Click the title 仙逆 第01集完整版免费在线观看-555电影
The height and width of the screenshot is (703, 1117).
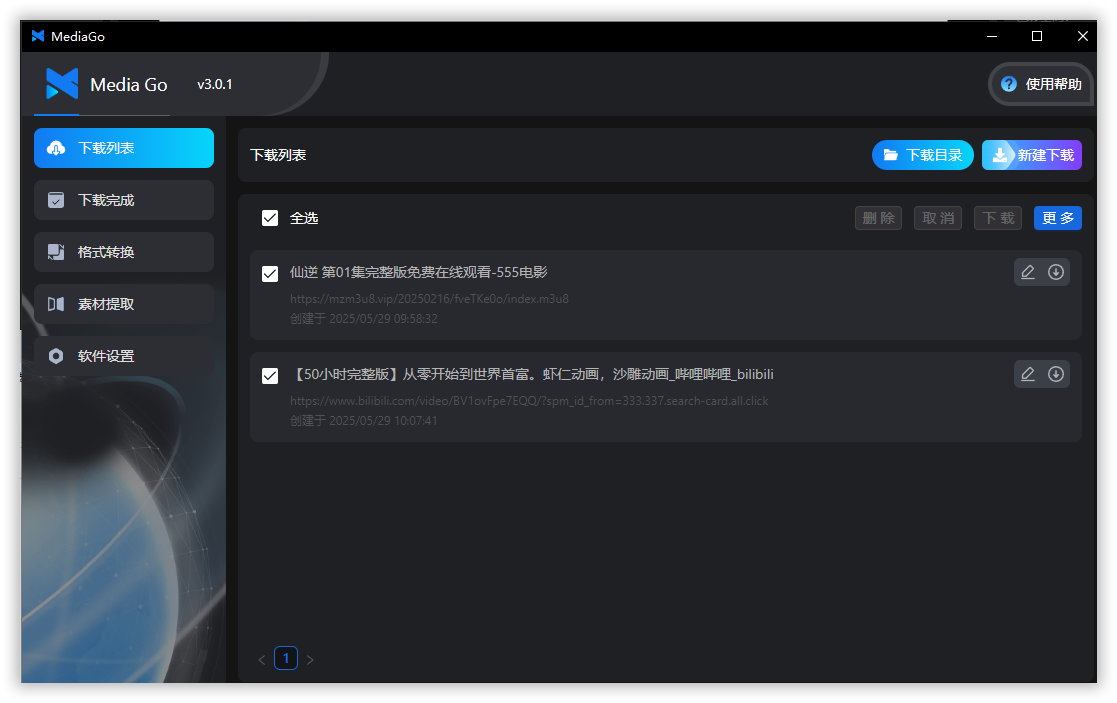pos(419,272)
